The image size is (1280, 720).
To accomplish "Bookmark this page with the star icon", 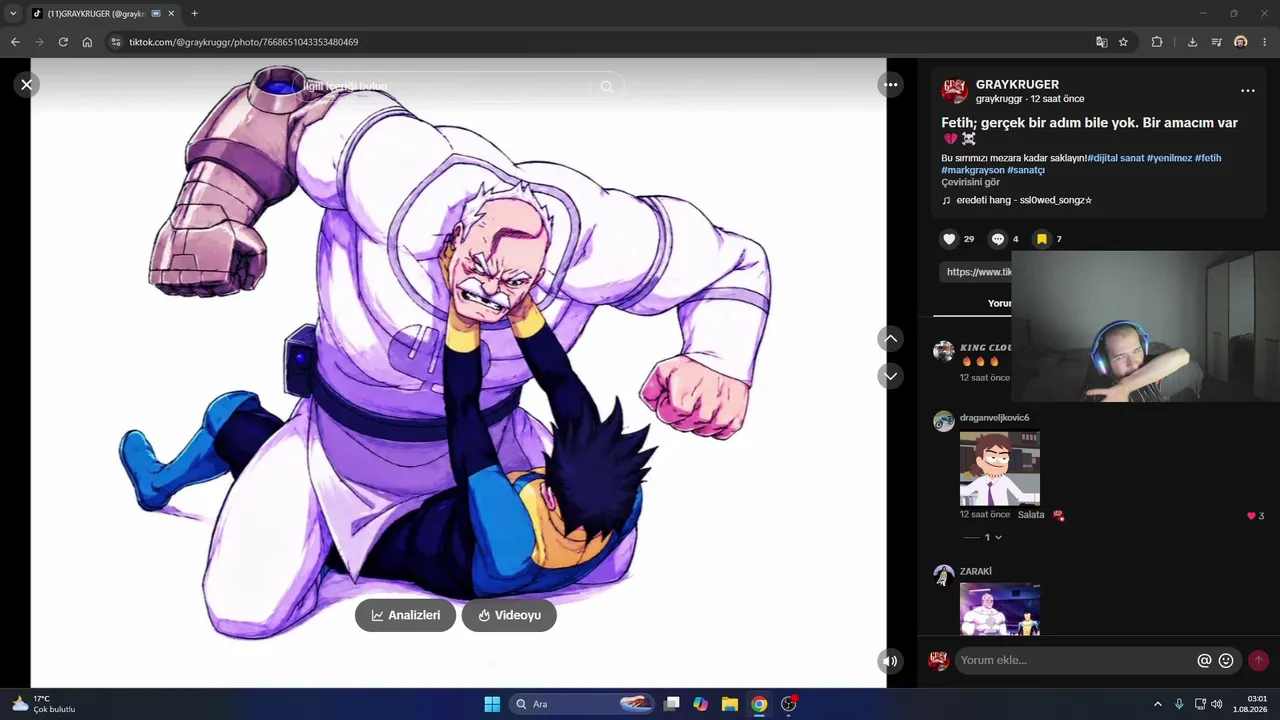I will [x=1123, y=42].
